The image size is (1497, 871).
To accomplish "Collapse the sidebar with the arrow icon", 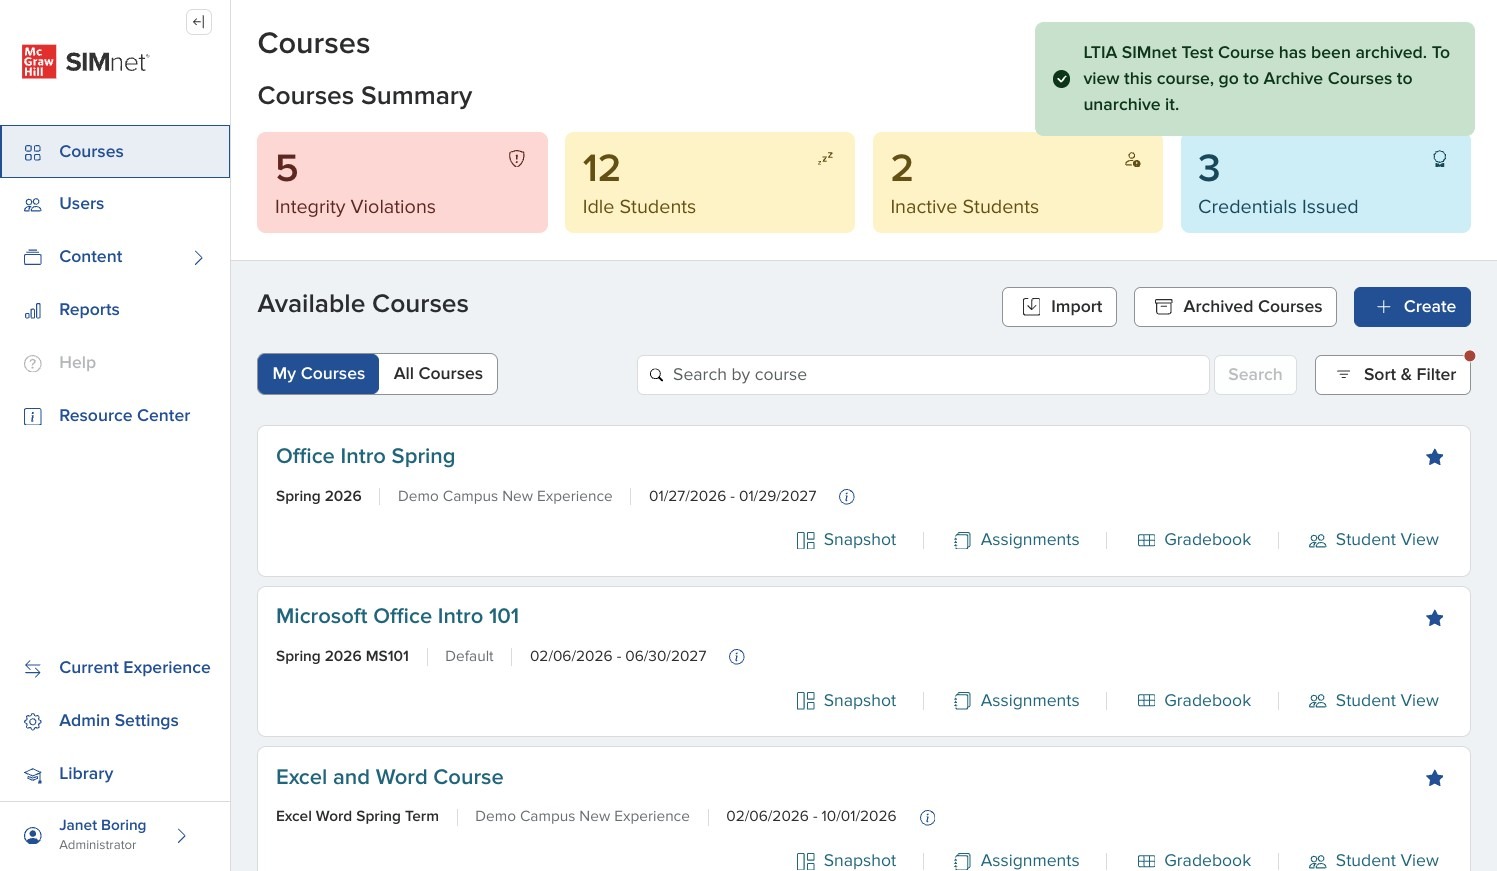I will [199, 22].
